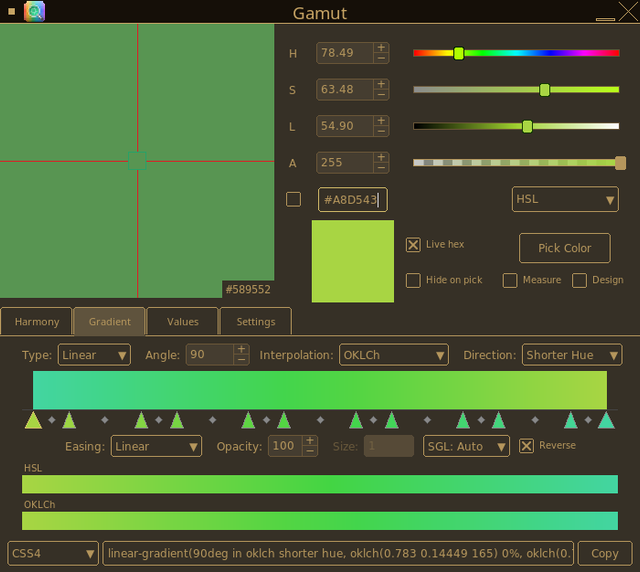The width and height of the screenshot is (640, 572).
Task: Open the Interpolation OKLCh dropdown
Action: pyautogui.click(x=393, y=355)
